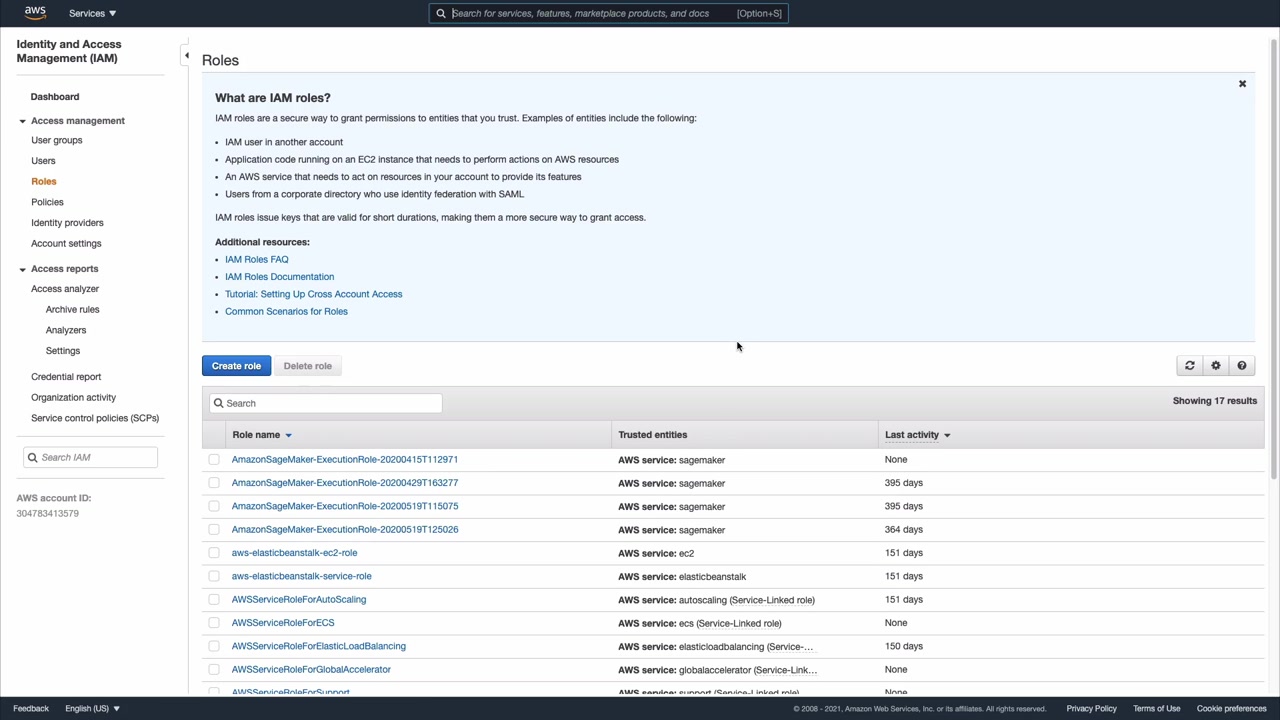The image size is (1280, 720).
Task: Click the sort arrow beside Last activity
Action: pos(947,435)
